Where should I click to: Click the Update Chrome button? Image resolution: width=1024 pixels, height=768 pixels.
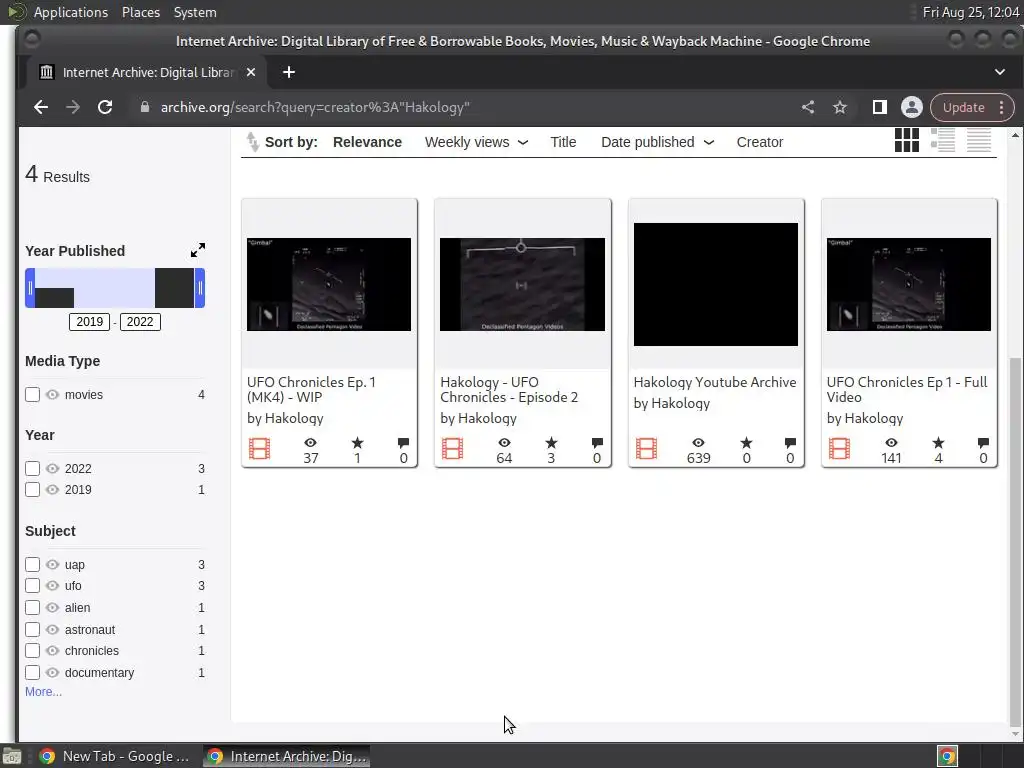point(963,107)
